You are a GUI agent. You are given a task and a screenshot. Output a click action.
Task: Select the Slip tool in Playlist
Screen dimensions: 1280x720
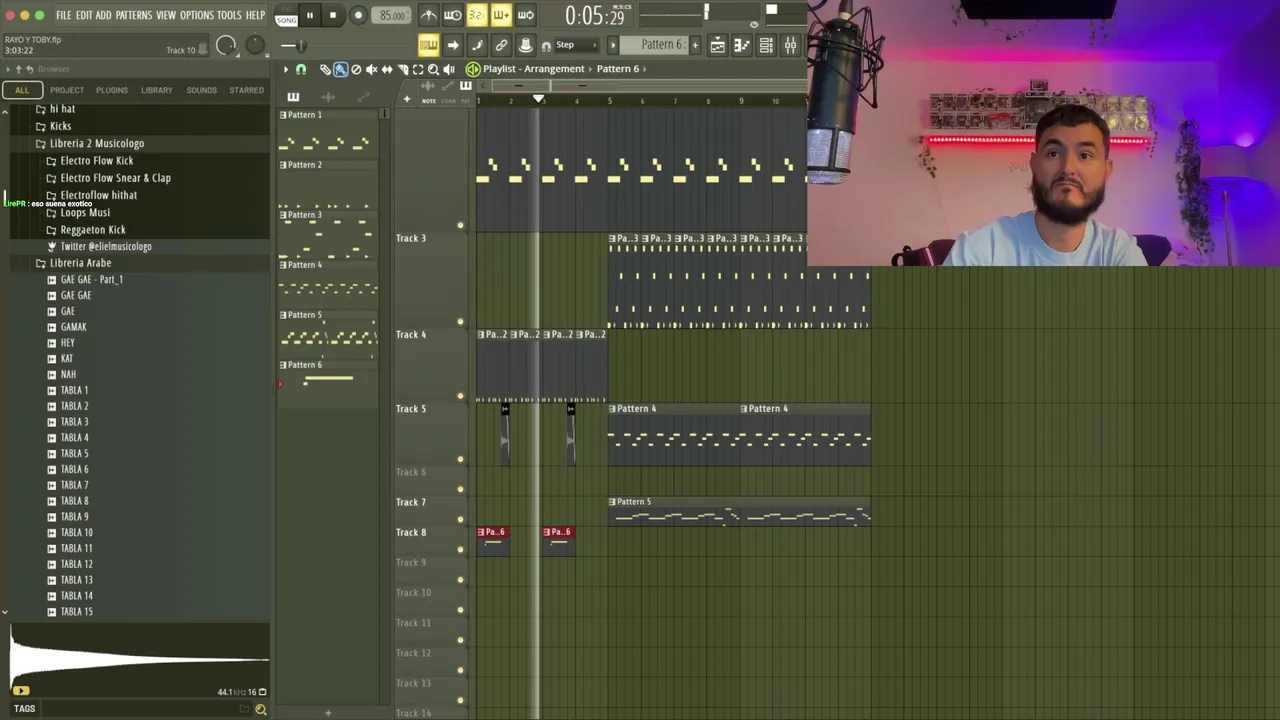tap(387, 69)
